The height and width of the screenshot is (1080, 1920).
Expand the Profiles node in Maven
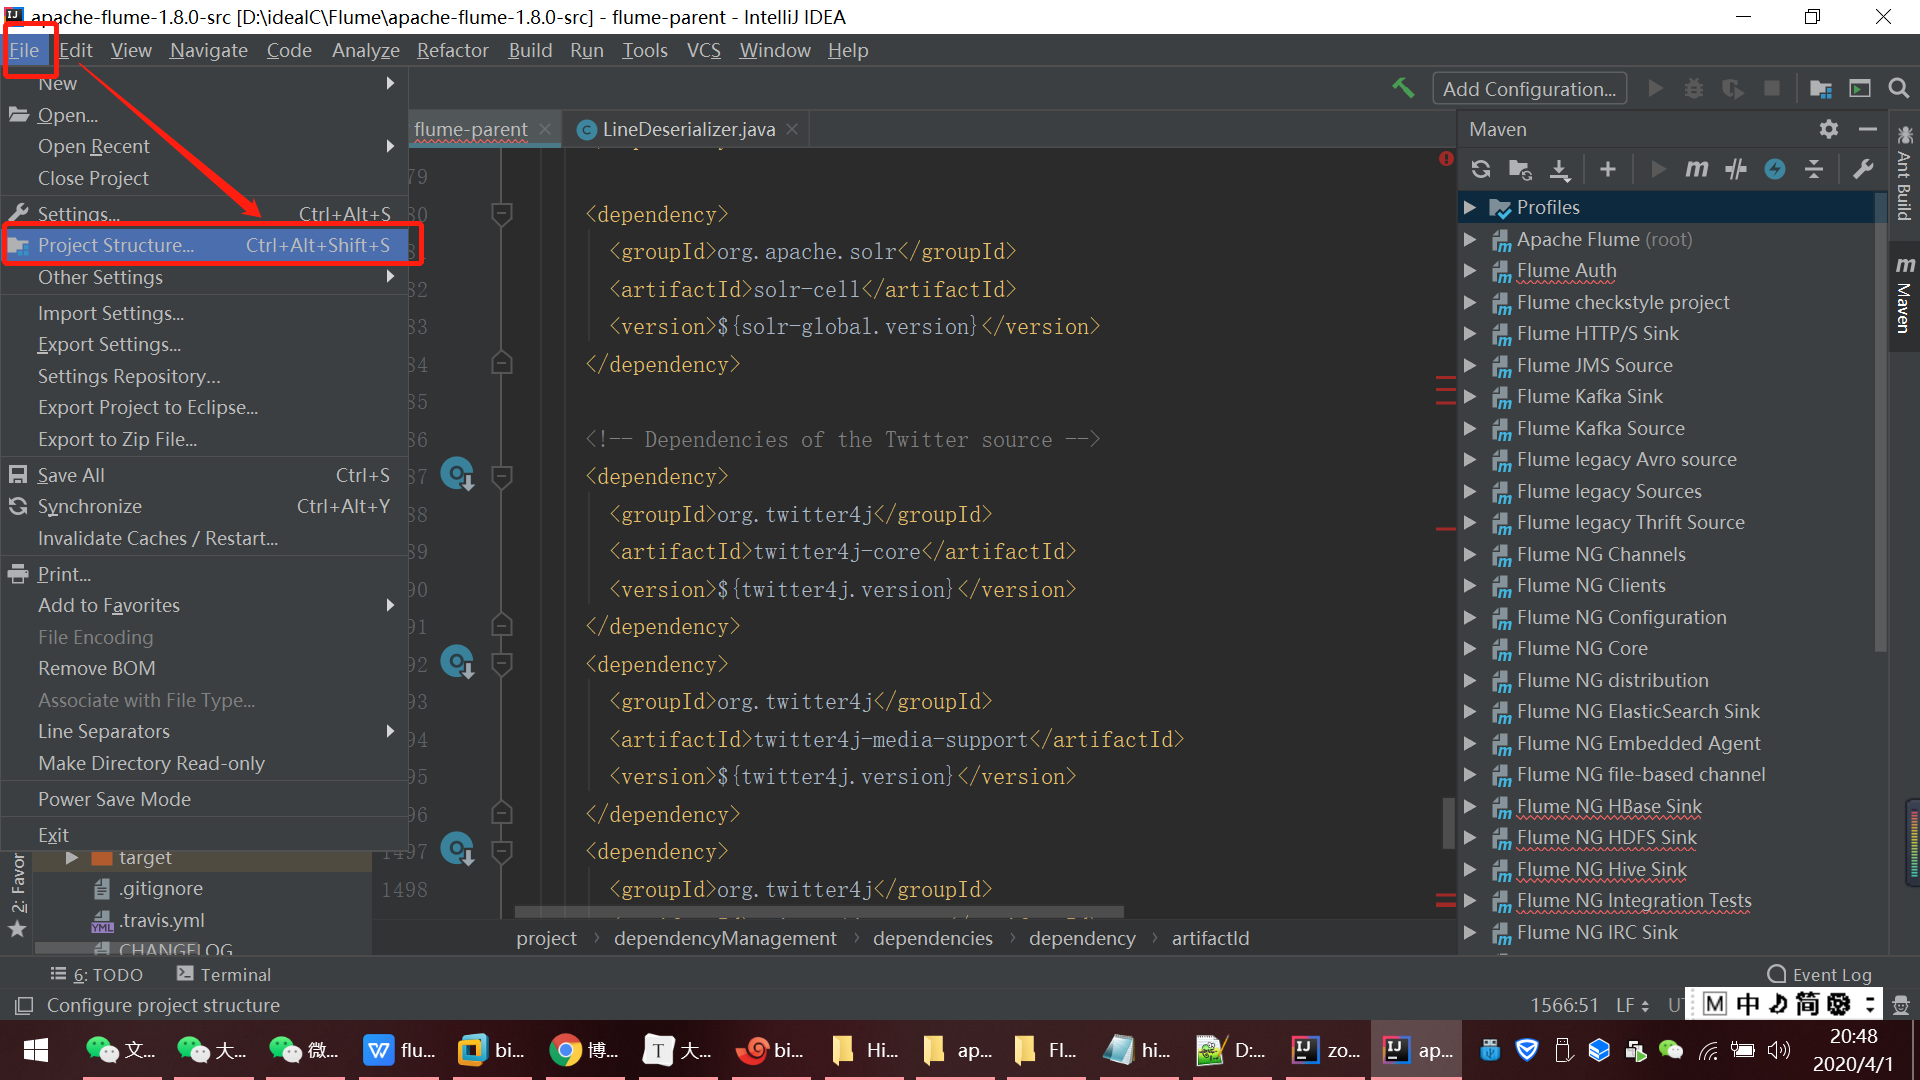click(x=1470, y=207)
